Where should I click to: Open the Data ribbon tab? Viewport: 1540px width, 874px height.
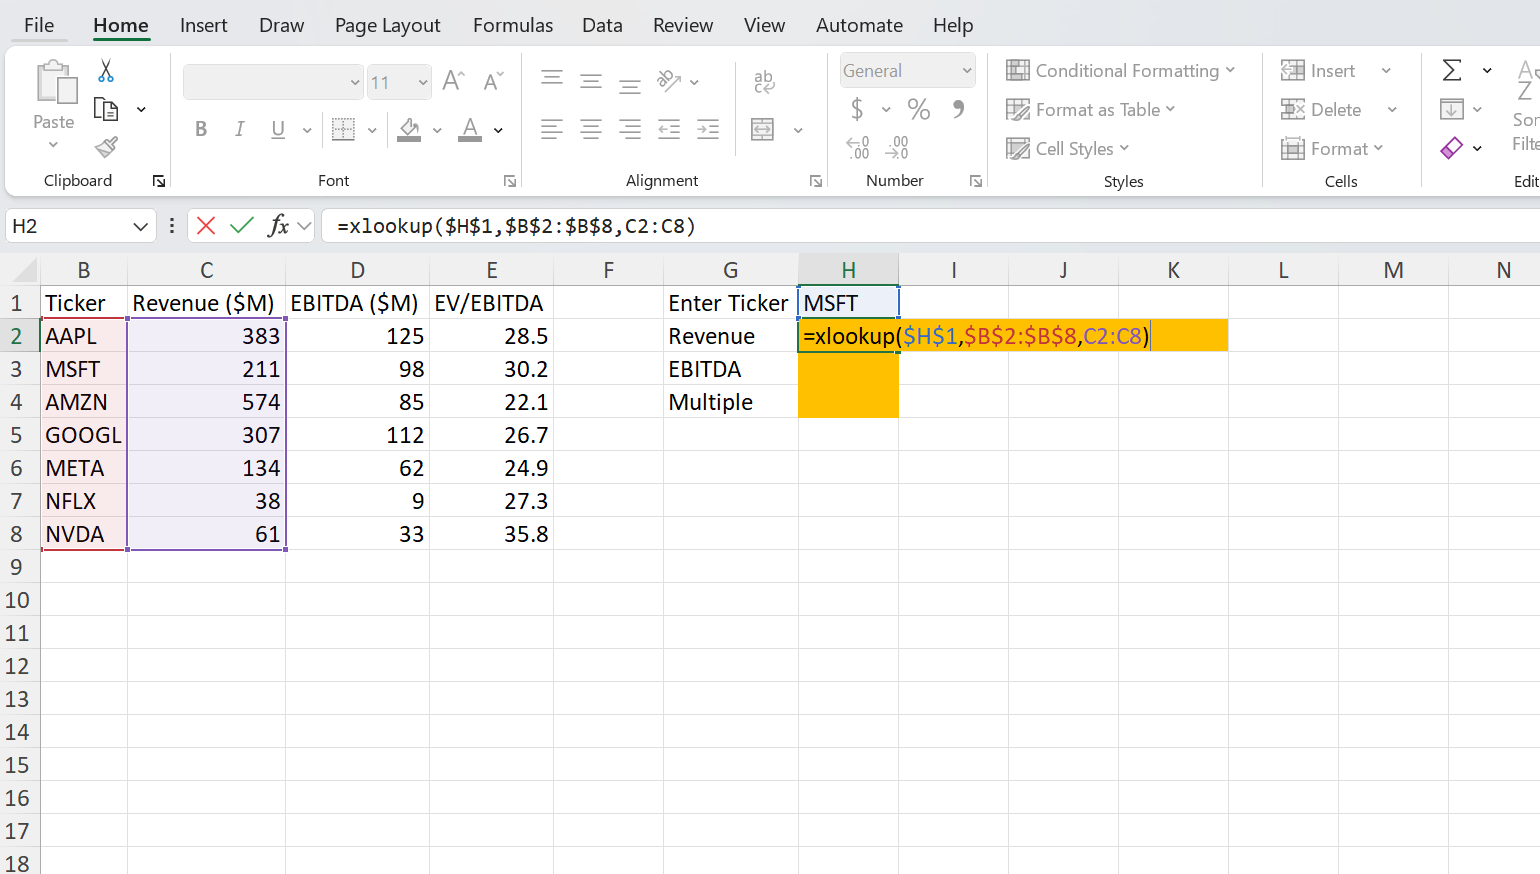[602, 25]
